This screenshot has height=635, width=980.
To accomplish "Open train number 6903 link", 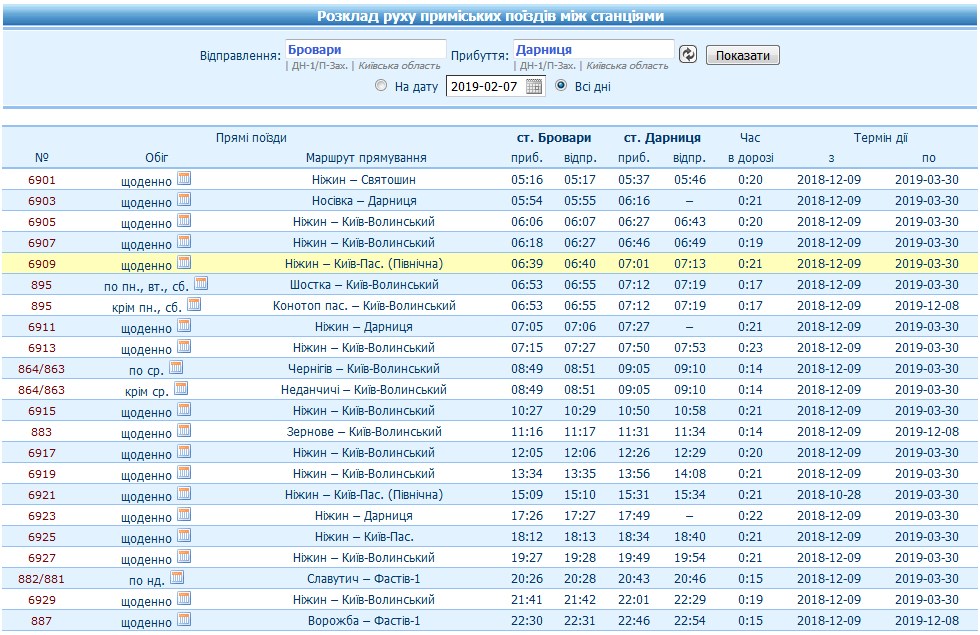I will click(x=41, y=201).
